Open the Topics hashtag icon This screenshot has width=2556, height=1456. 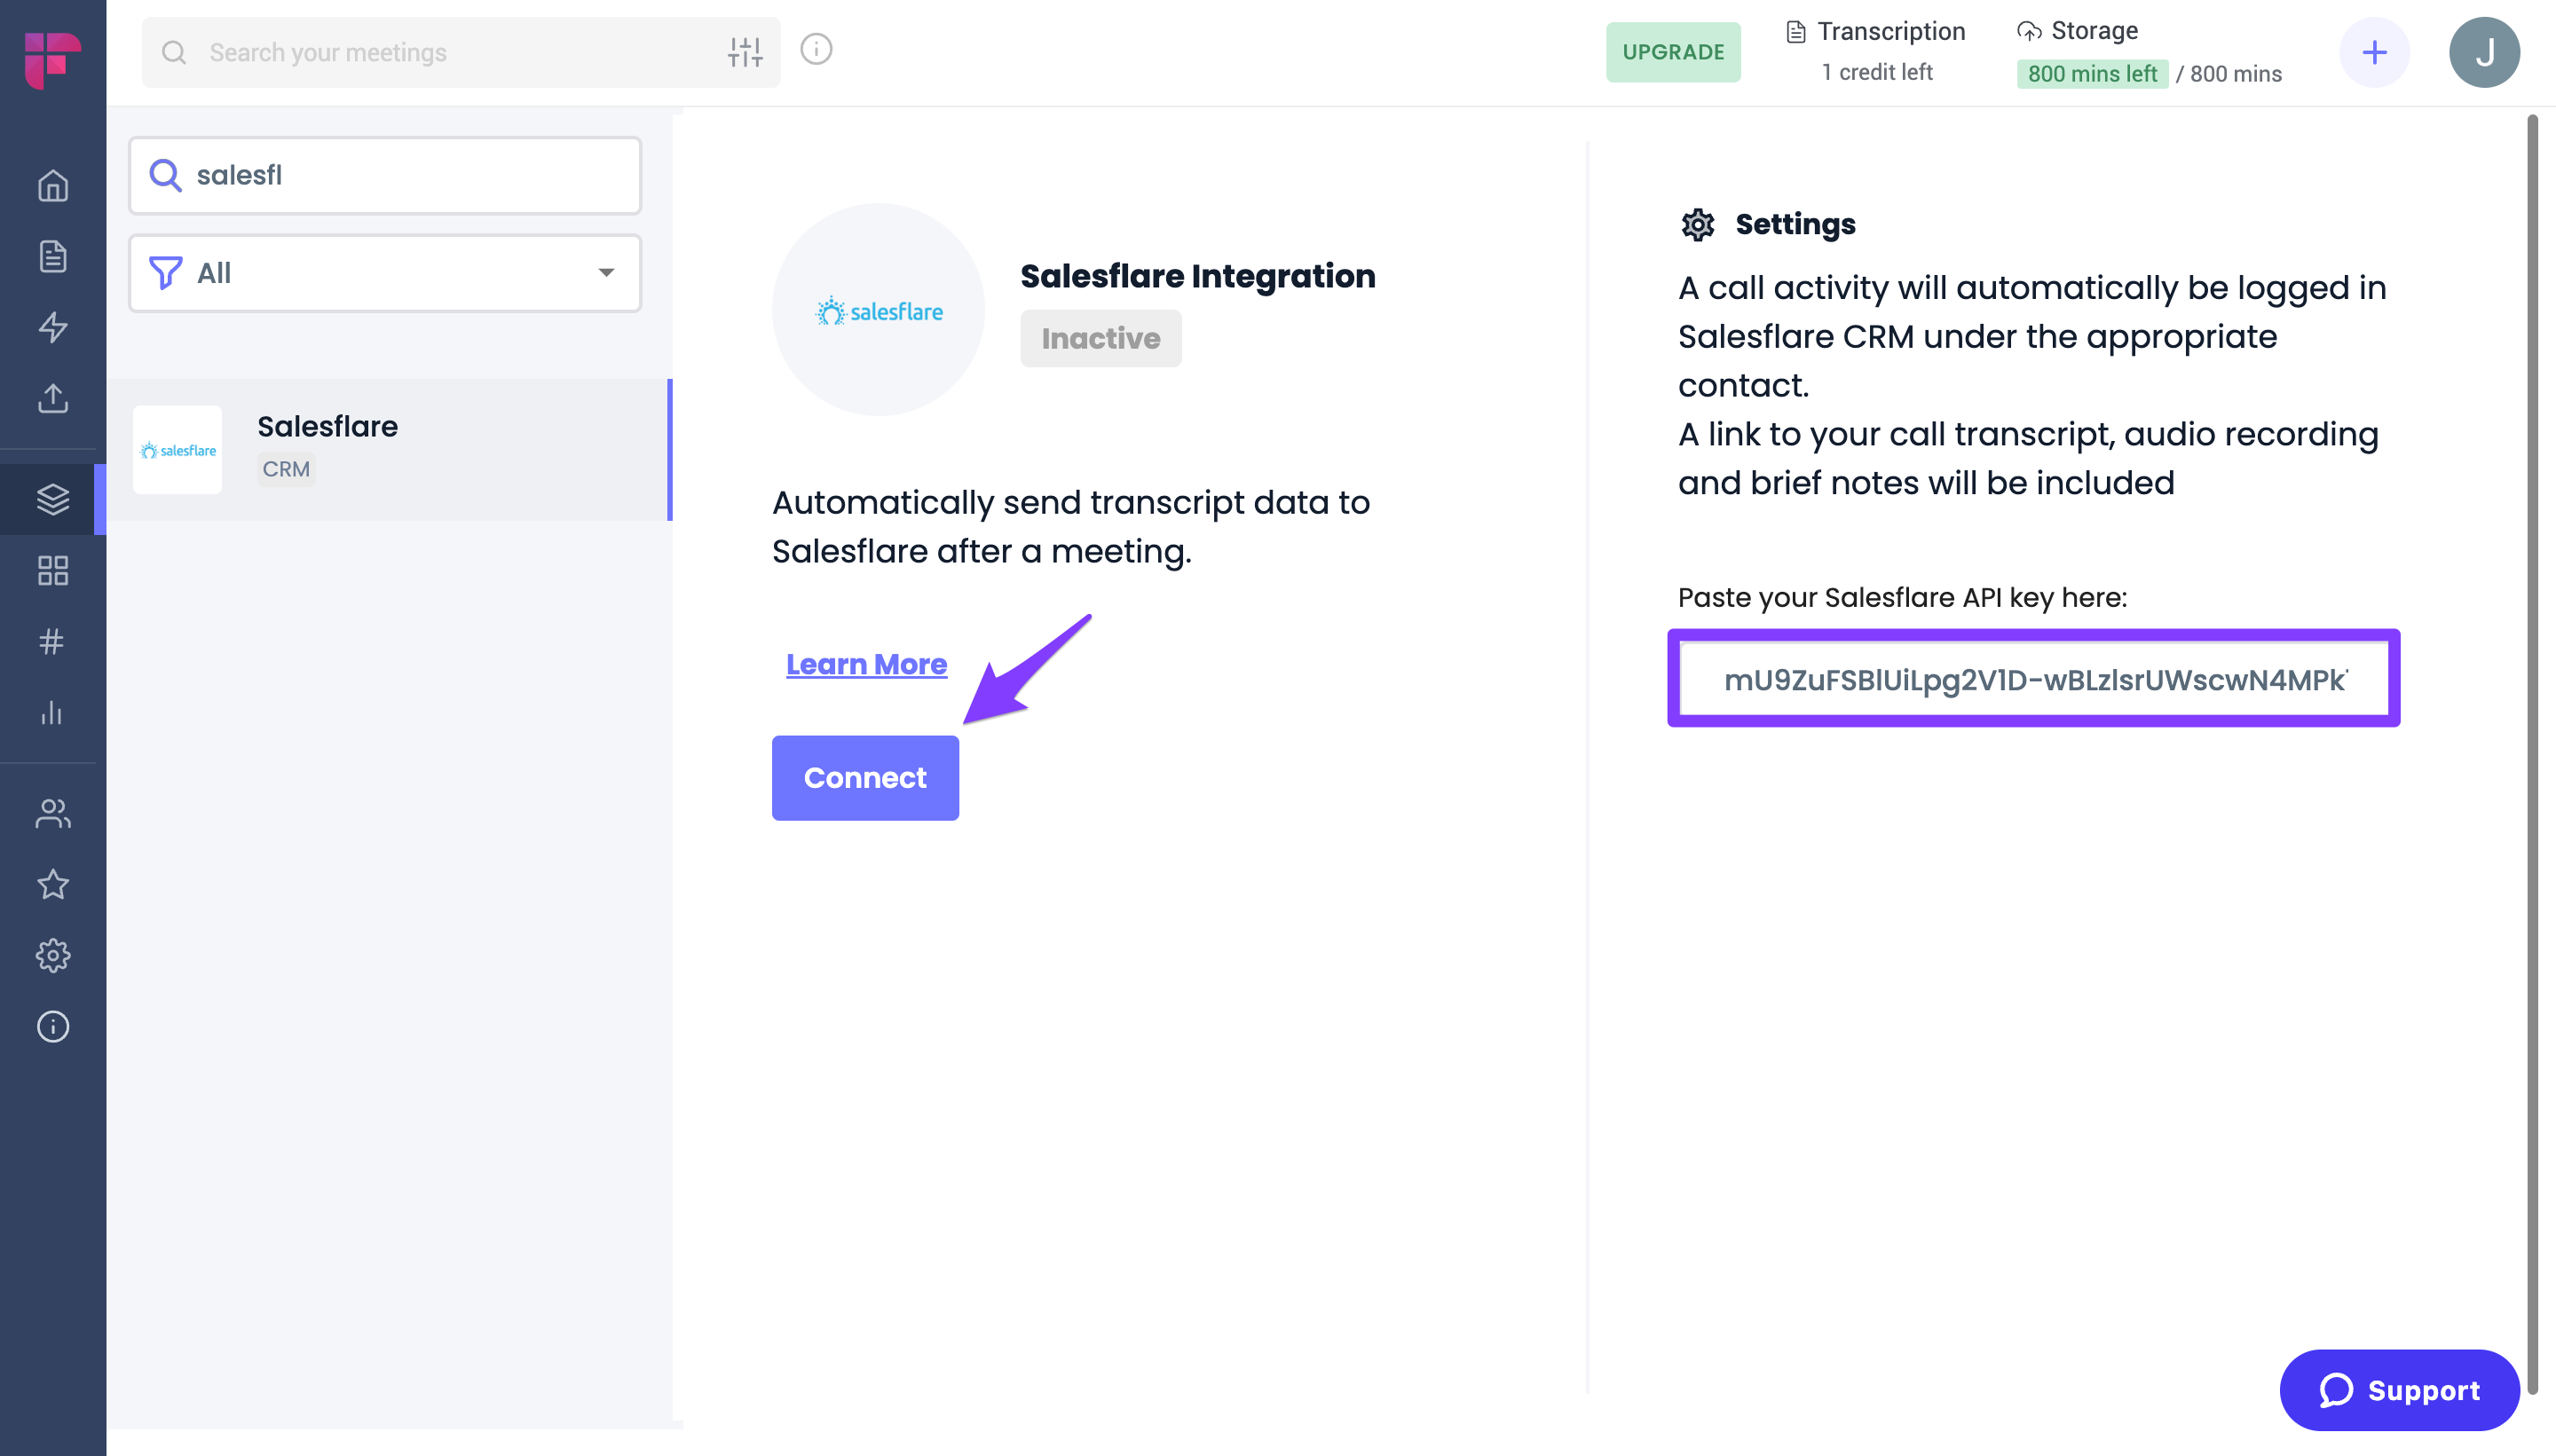pyautogui.click(x=52, y=642)
